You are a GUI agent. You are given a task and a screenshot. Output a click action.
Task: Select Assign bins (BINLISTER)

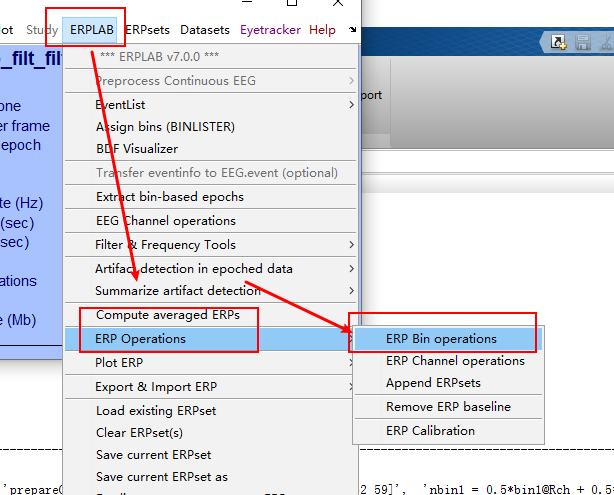click(x=211, y=126)
